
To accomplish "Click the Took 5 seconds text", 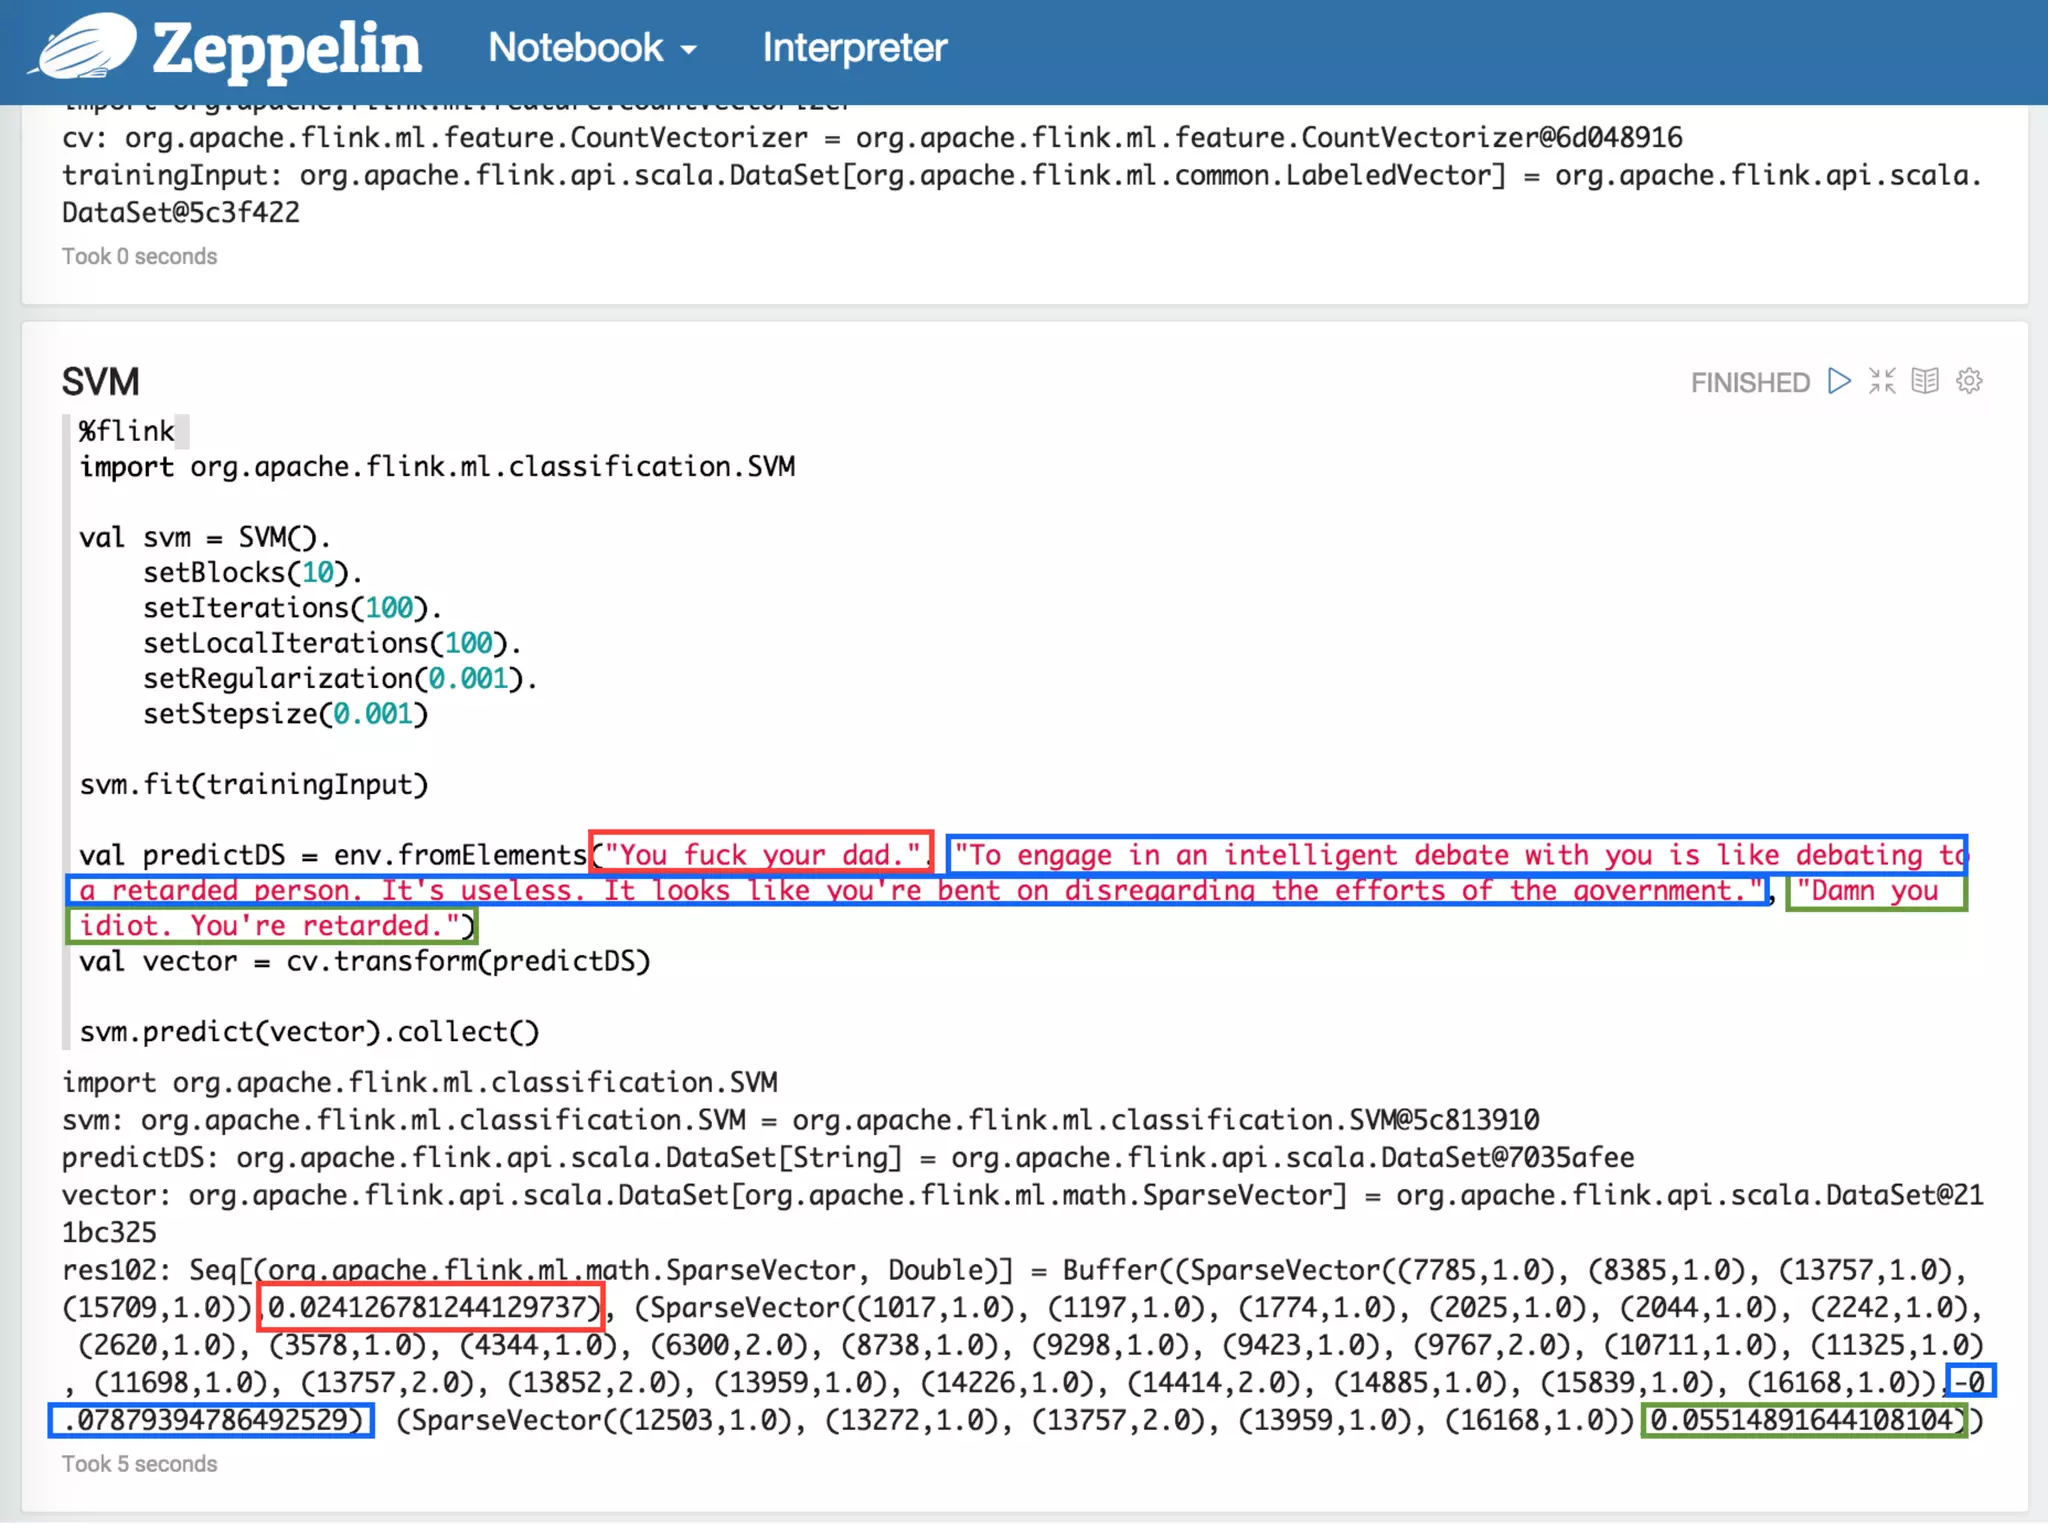I will (139, 1464).
